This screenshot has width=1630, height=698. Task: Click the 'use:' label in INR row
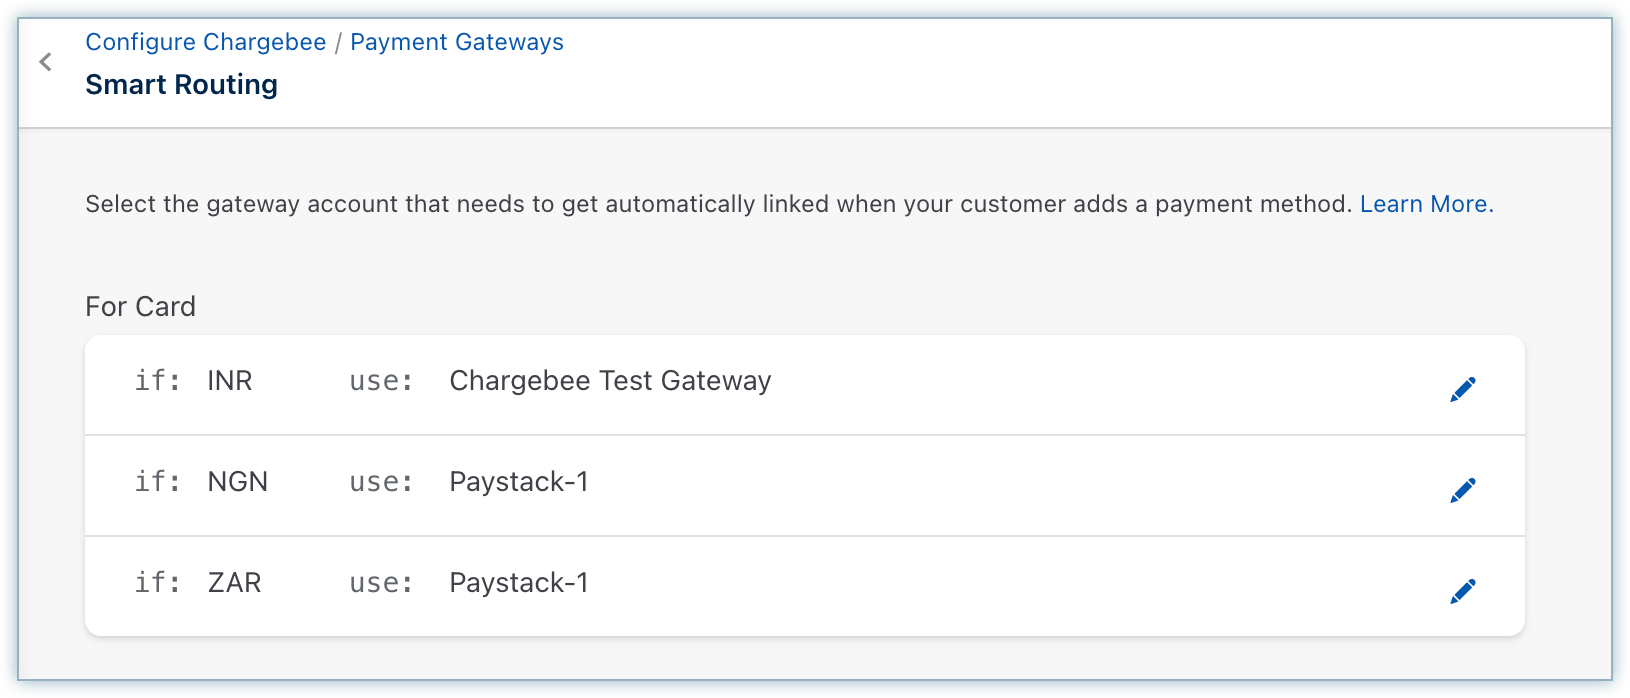coord(381,381)
